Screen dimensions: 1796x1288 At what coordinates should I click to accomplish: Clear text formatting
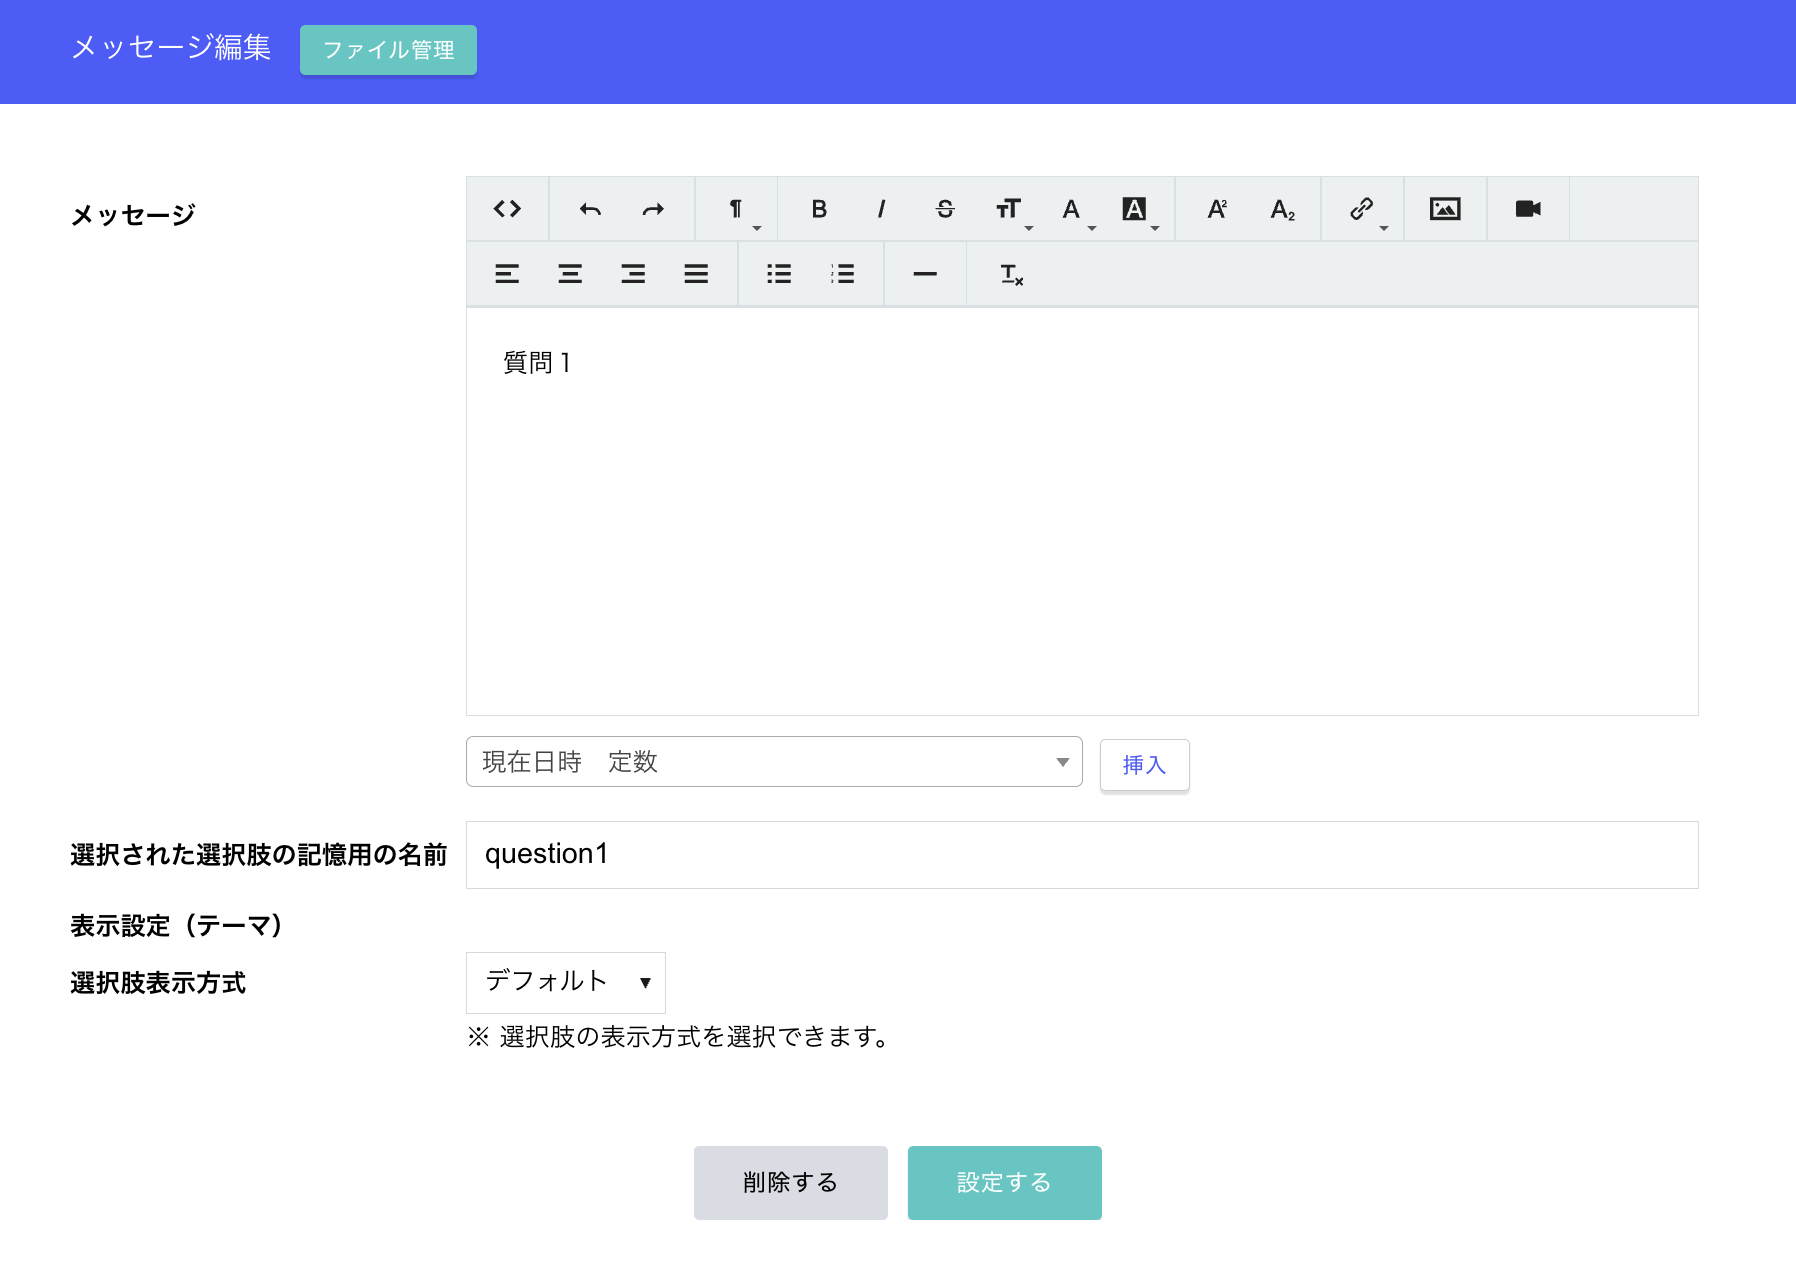tap(1011, 274)
